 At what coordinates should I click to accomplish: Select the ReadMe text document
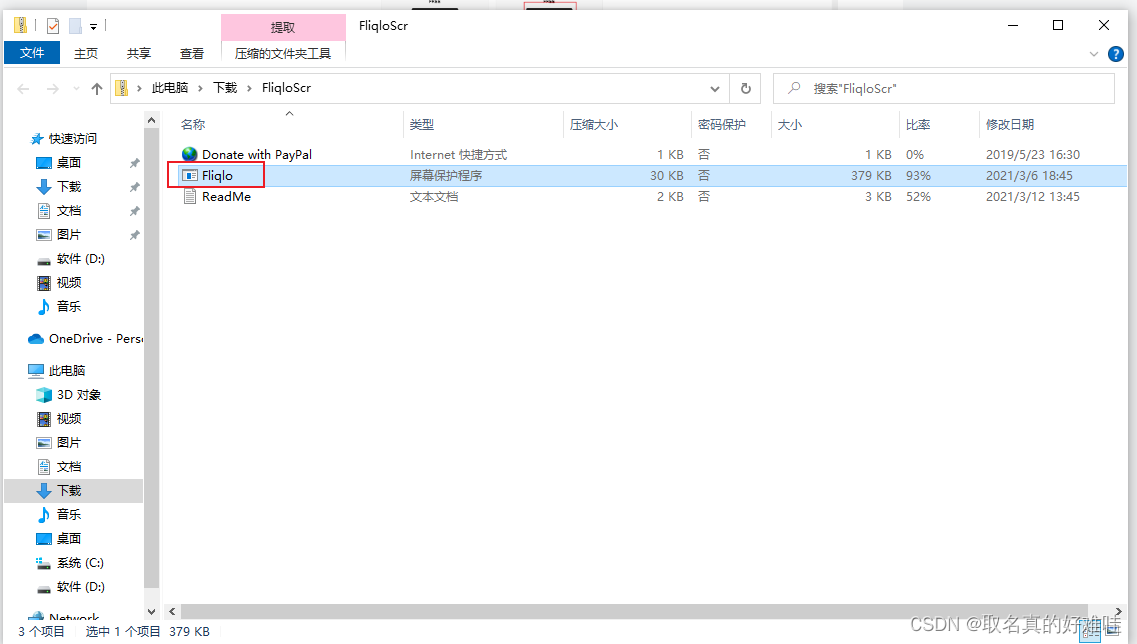(226, 197)
